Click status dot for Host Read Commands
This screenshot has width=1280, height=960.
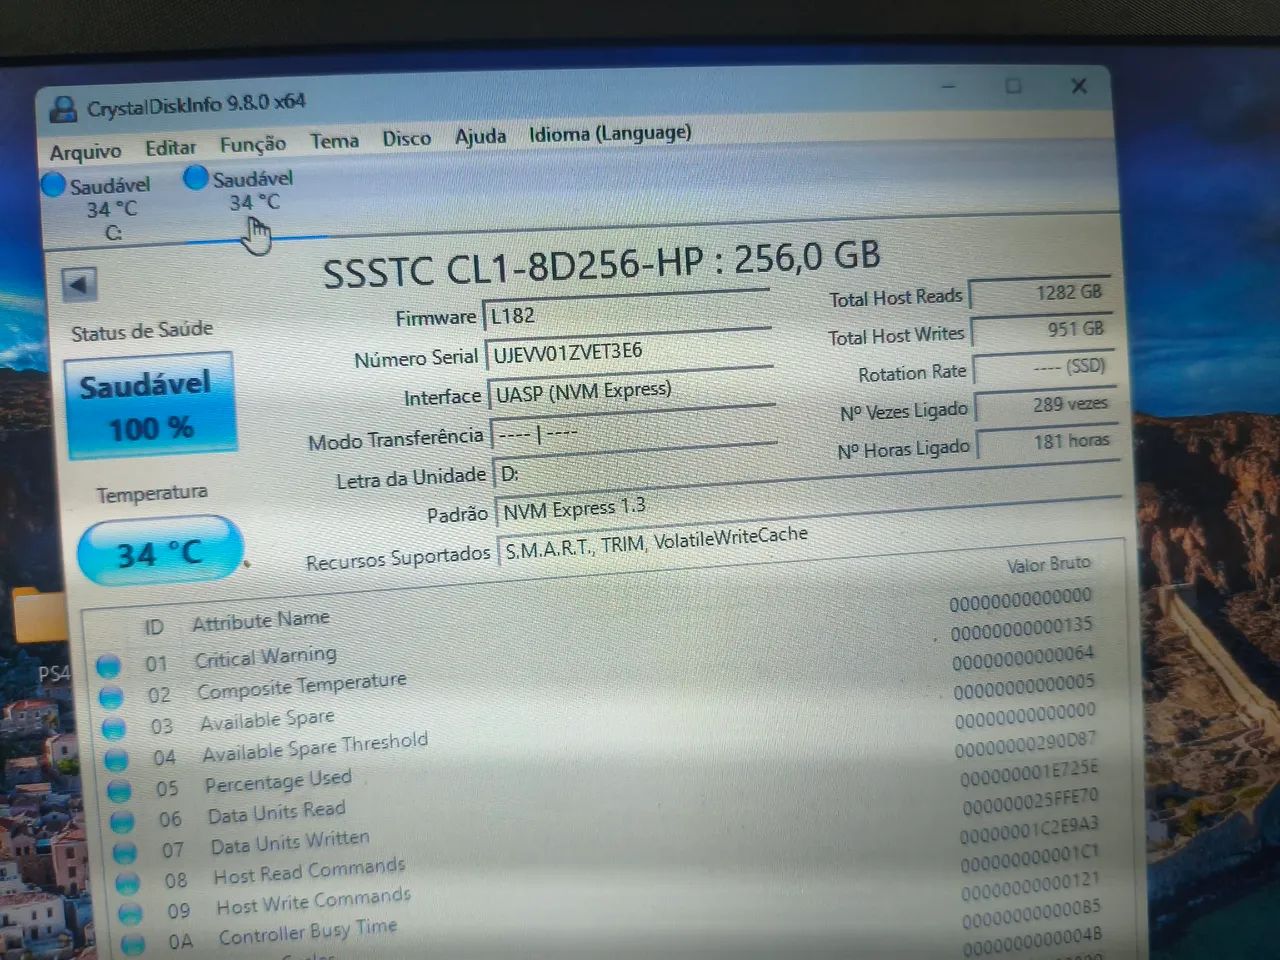pyautogui.click(x=127, y=884)
